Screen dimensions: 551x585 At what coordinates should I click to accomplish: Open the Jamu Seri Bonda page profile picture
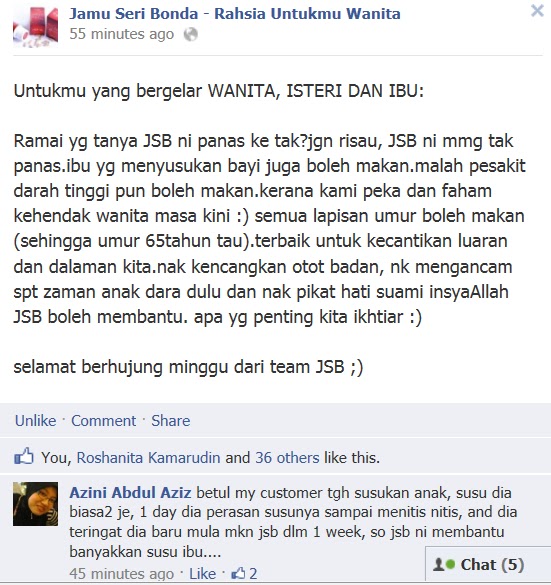35,26
